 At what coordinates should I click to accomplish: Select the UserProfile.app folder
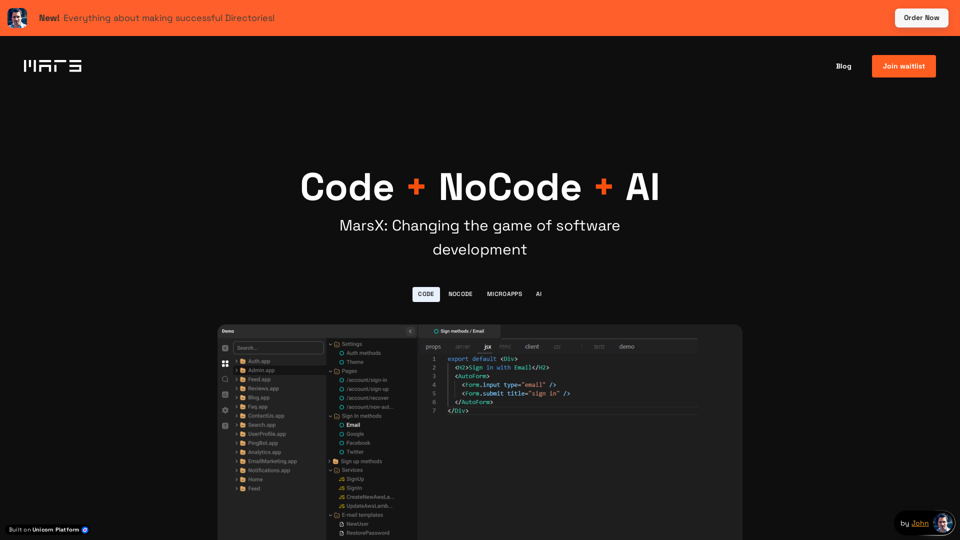pos(267,434)
